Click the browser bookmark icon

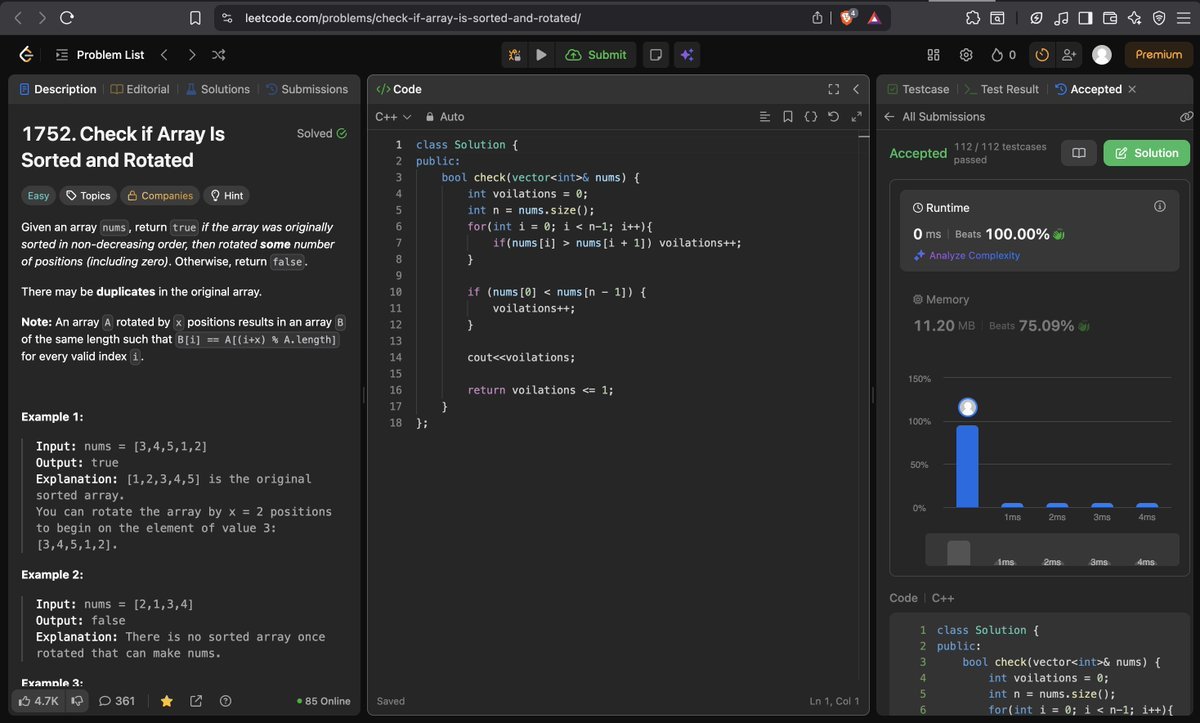click(x=195, y=17)
